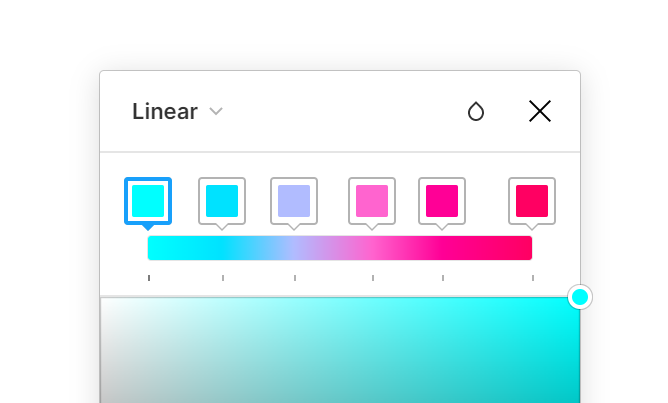Click the tick mark under the magenta stop
Image resolution: width=668 pixels, height=403 pixels.
(443, 278)
